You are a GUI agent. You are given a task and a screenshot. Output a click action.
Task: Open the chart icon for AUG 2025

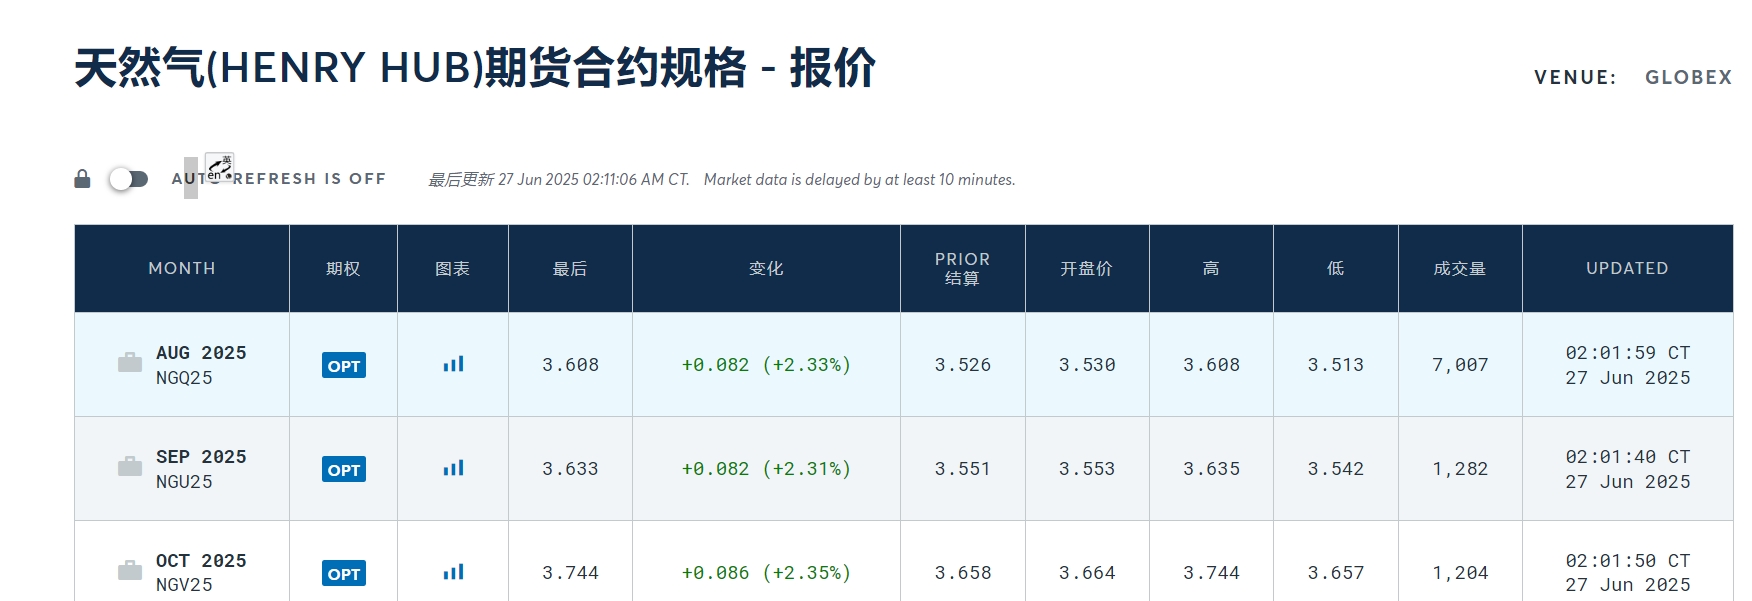(x=453, y=364)
